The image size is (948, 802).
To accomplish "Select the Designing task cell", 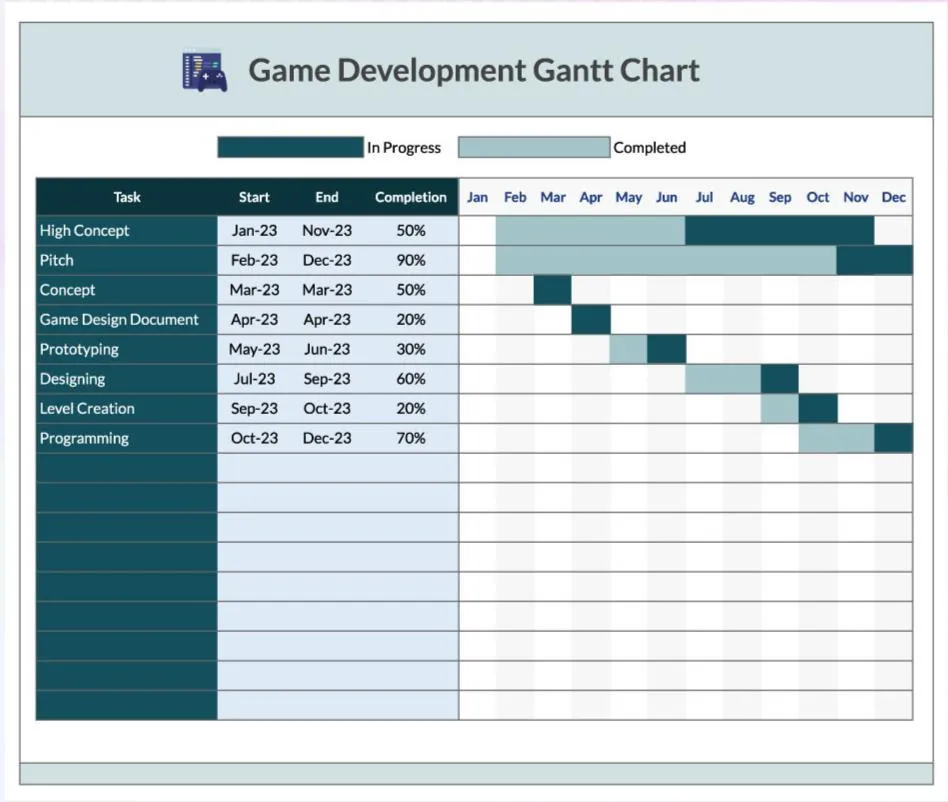I will (127, 378).
